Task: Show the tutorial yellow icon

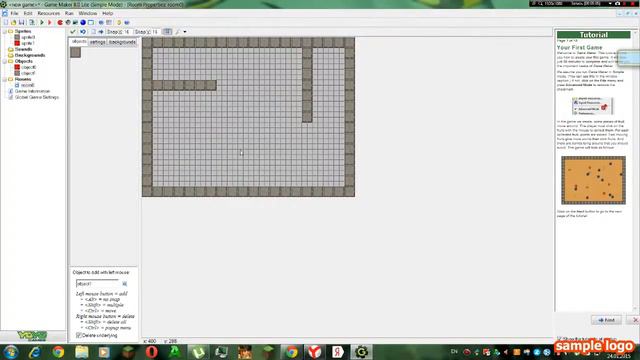Action: [119, 22]
